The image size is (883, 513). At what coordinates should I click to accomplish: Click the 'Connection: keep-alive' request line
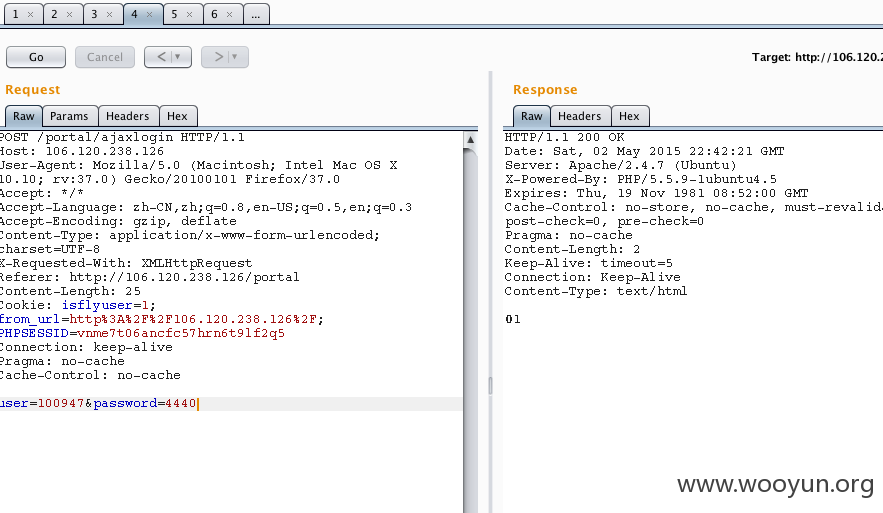86,347
